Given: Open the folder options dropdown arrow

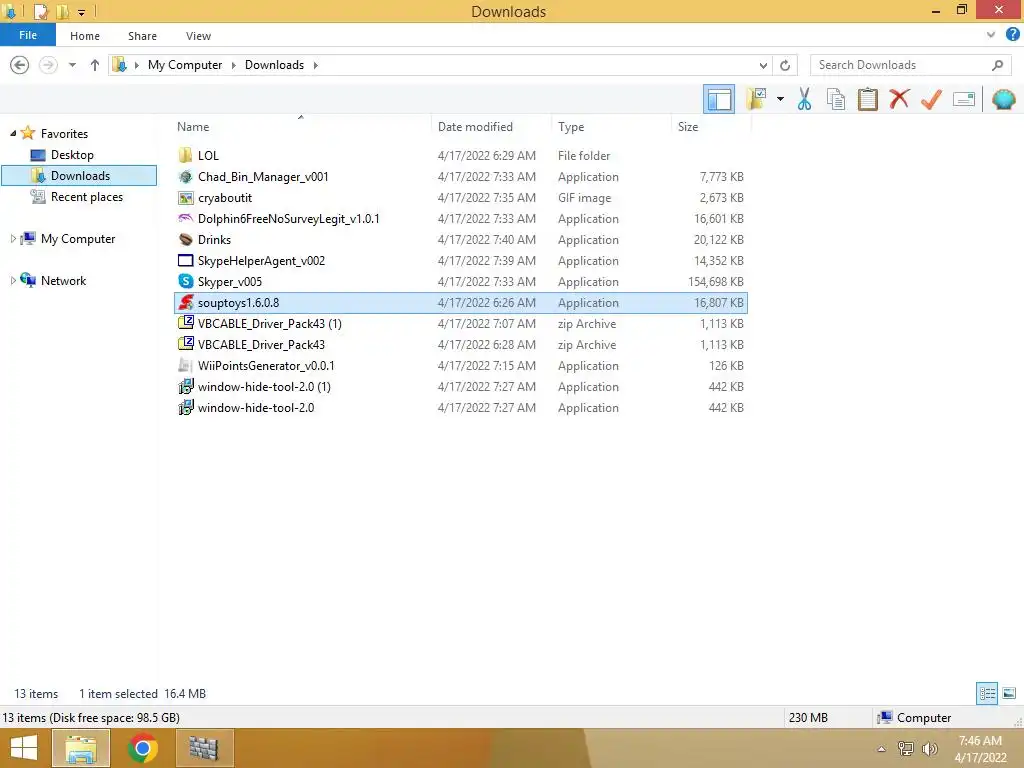Looking at the screenshot, I should point(780,99).
